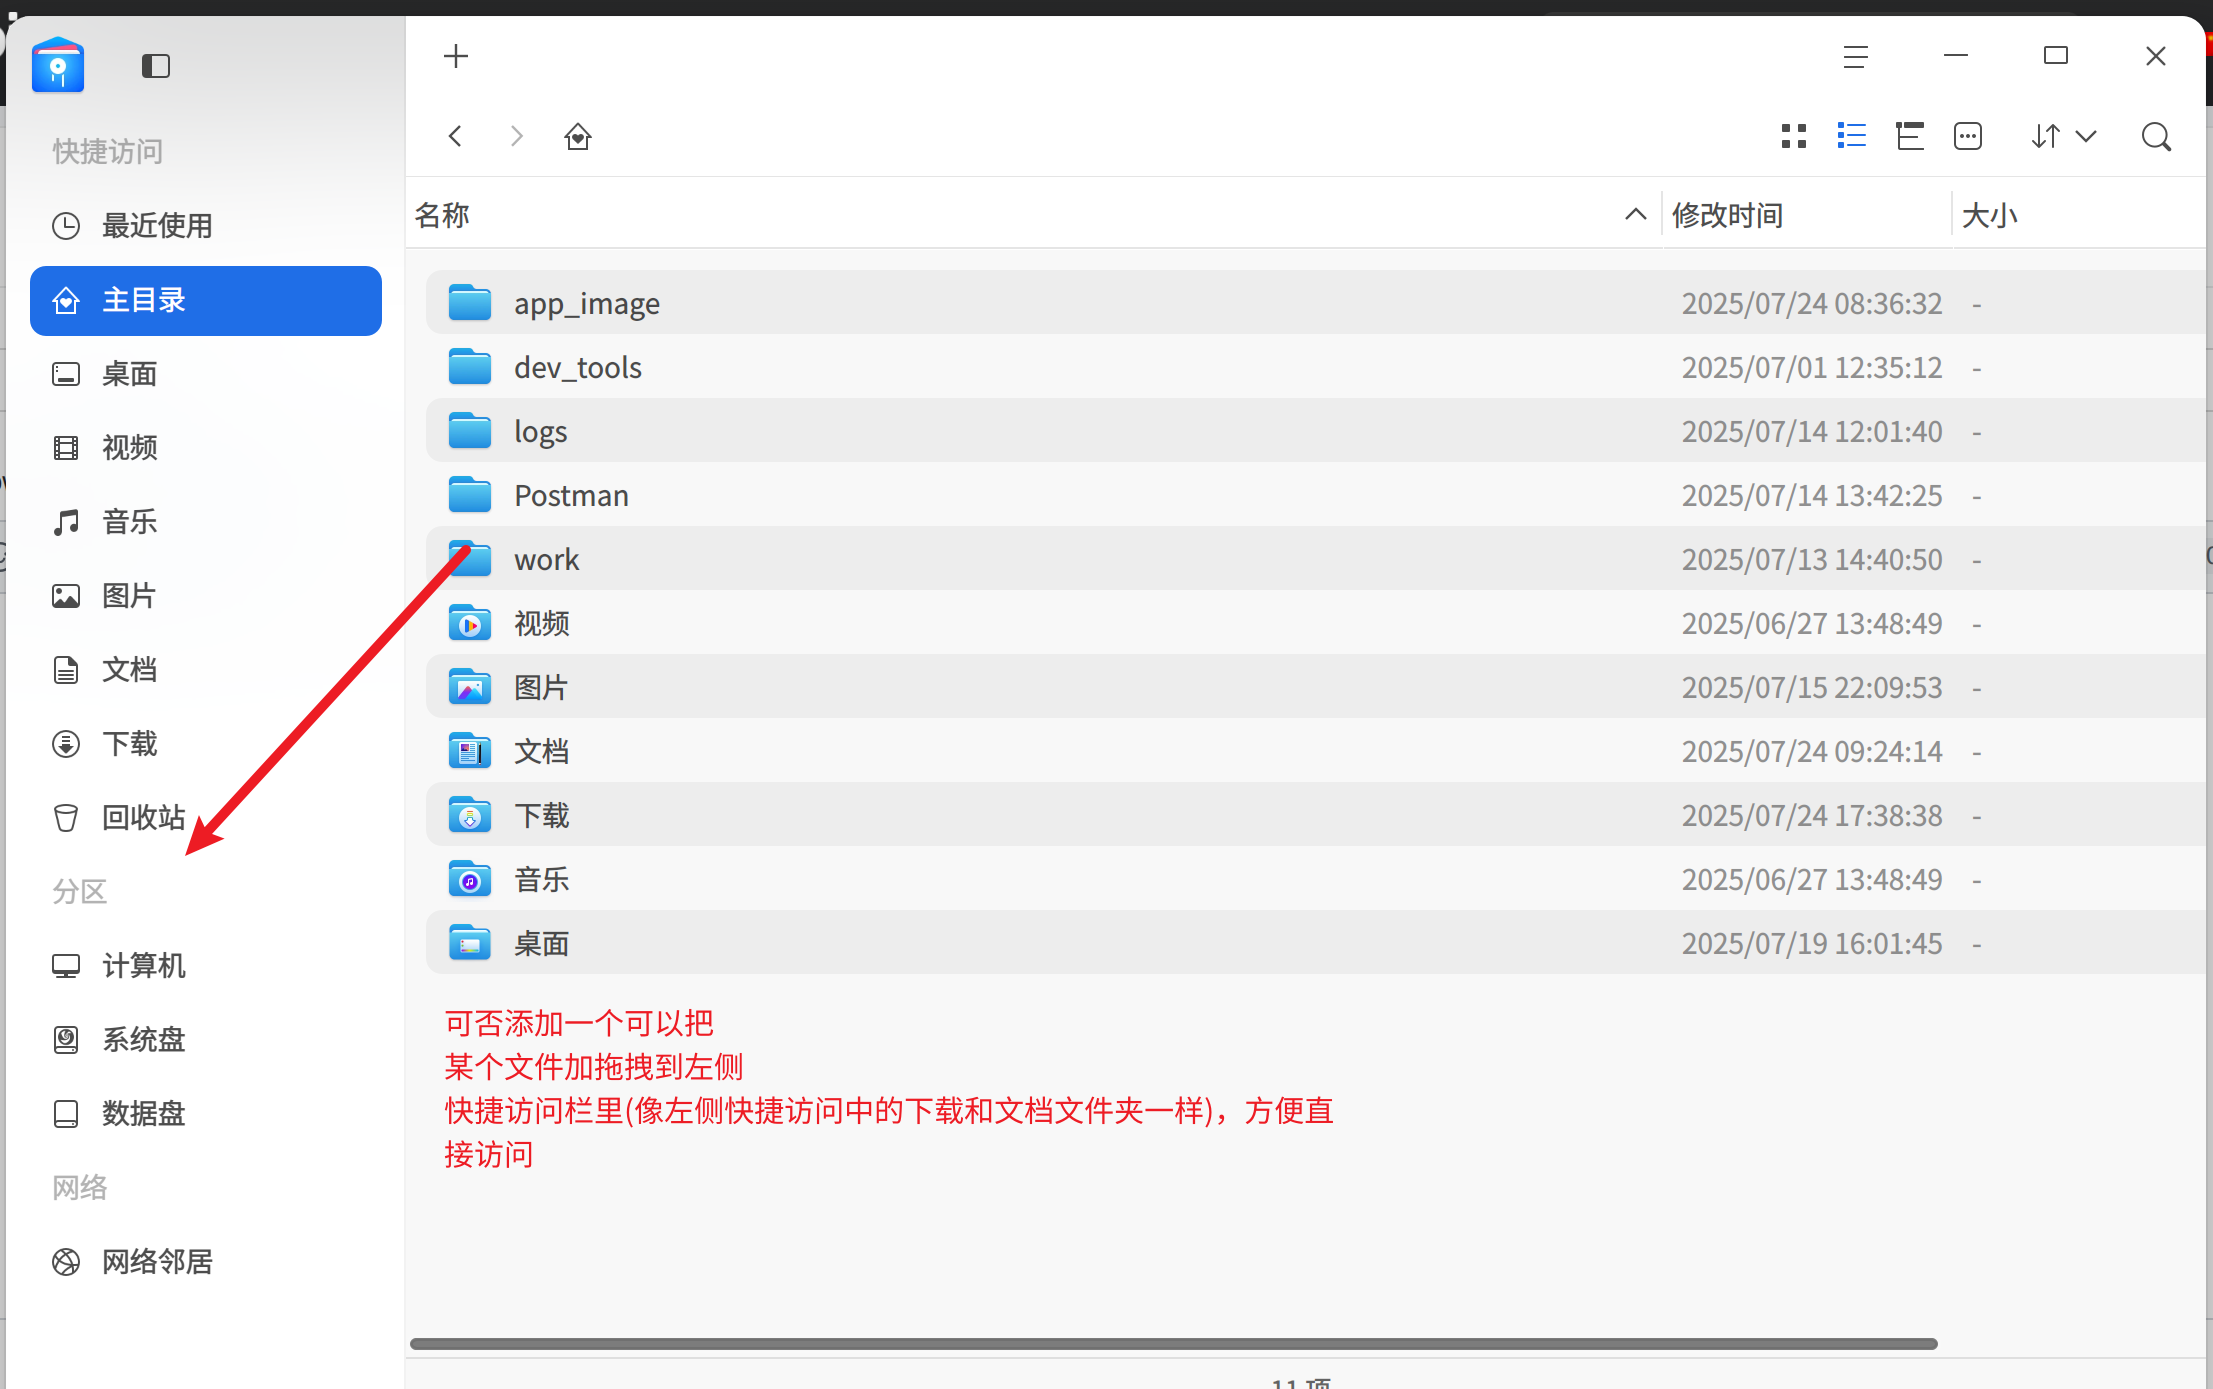Switch to tree view
The image size is (2213, 1389).
coord(1910,136)
